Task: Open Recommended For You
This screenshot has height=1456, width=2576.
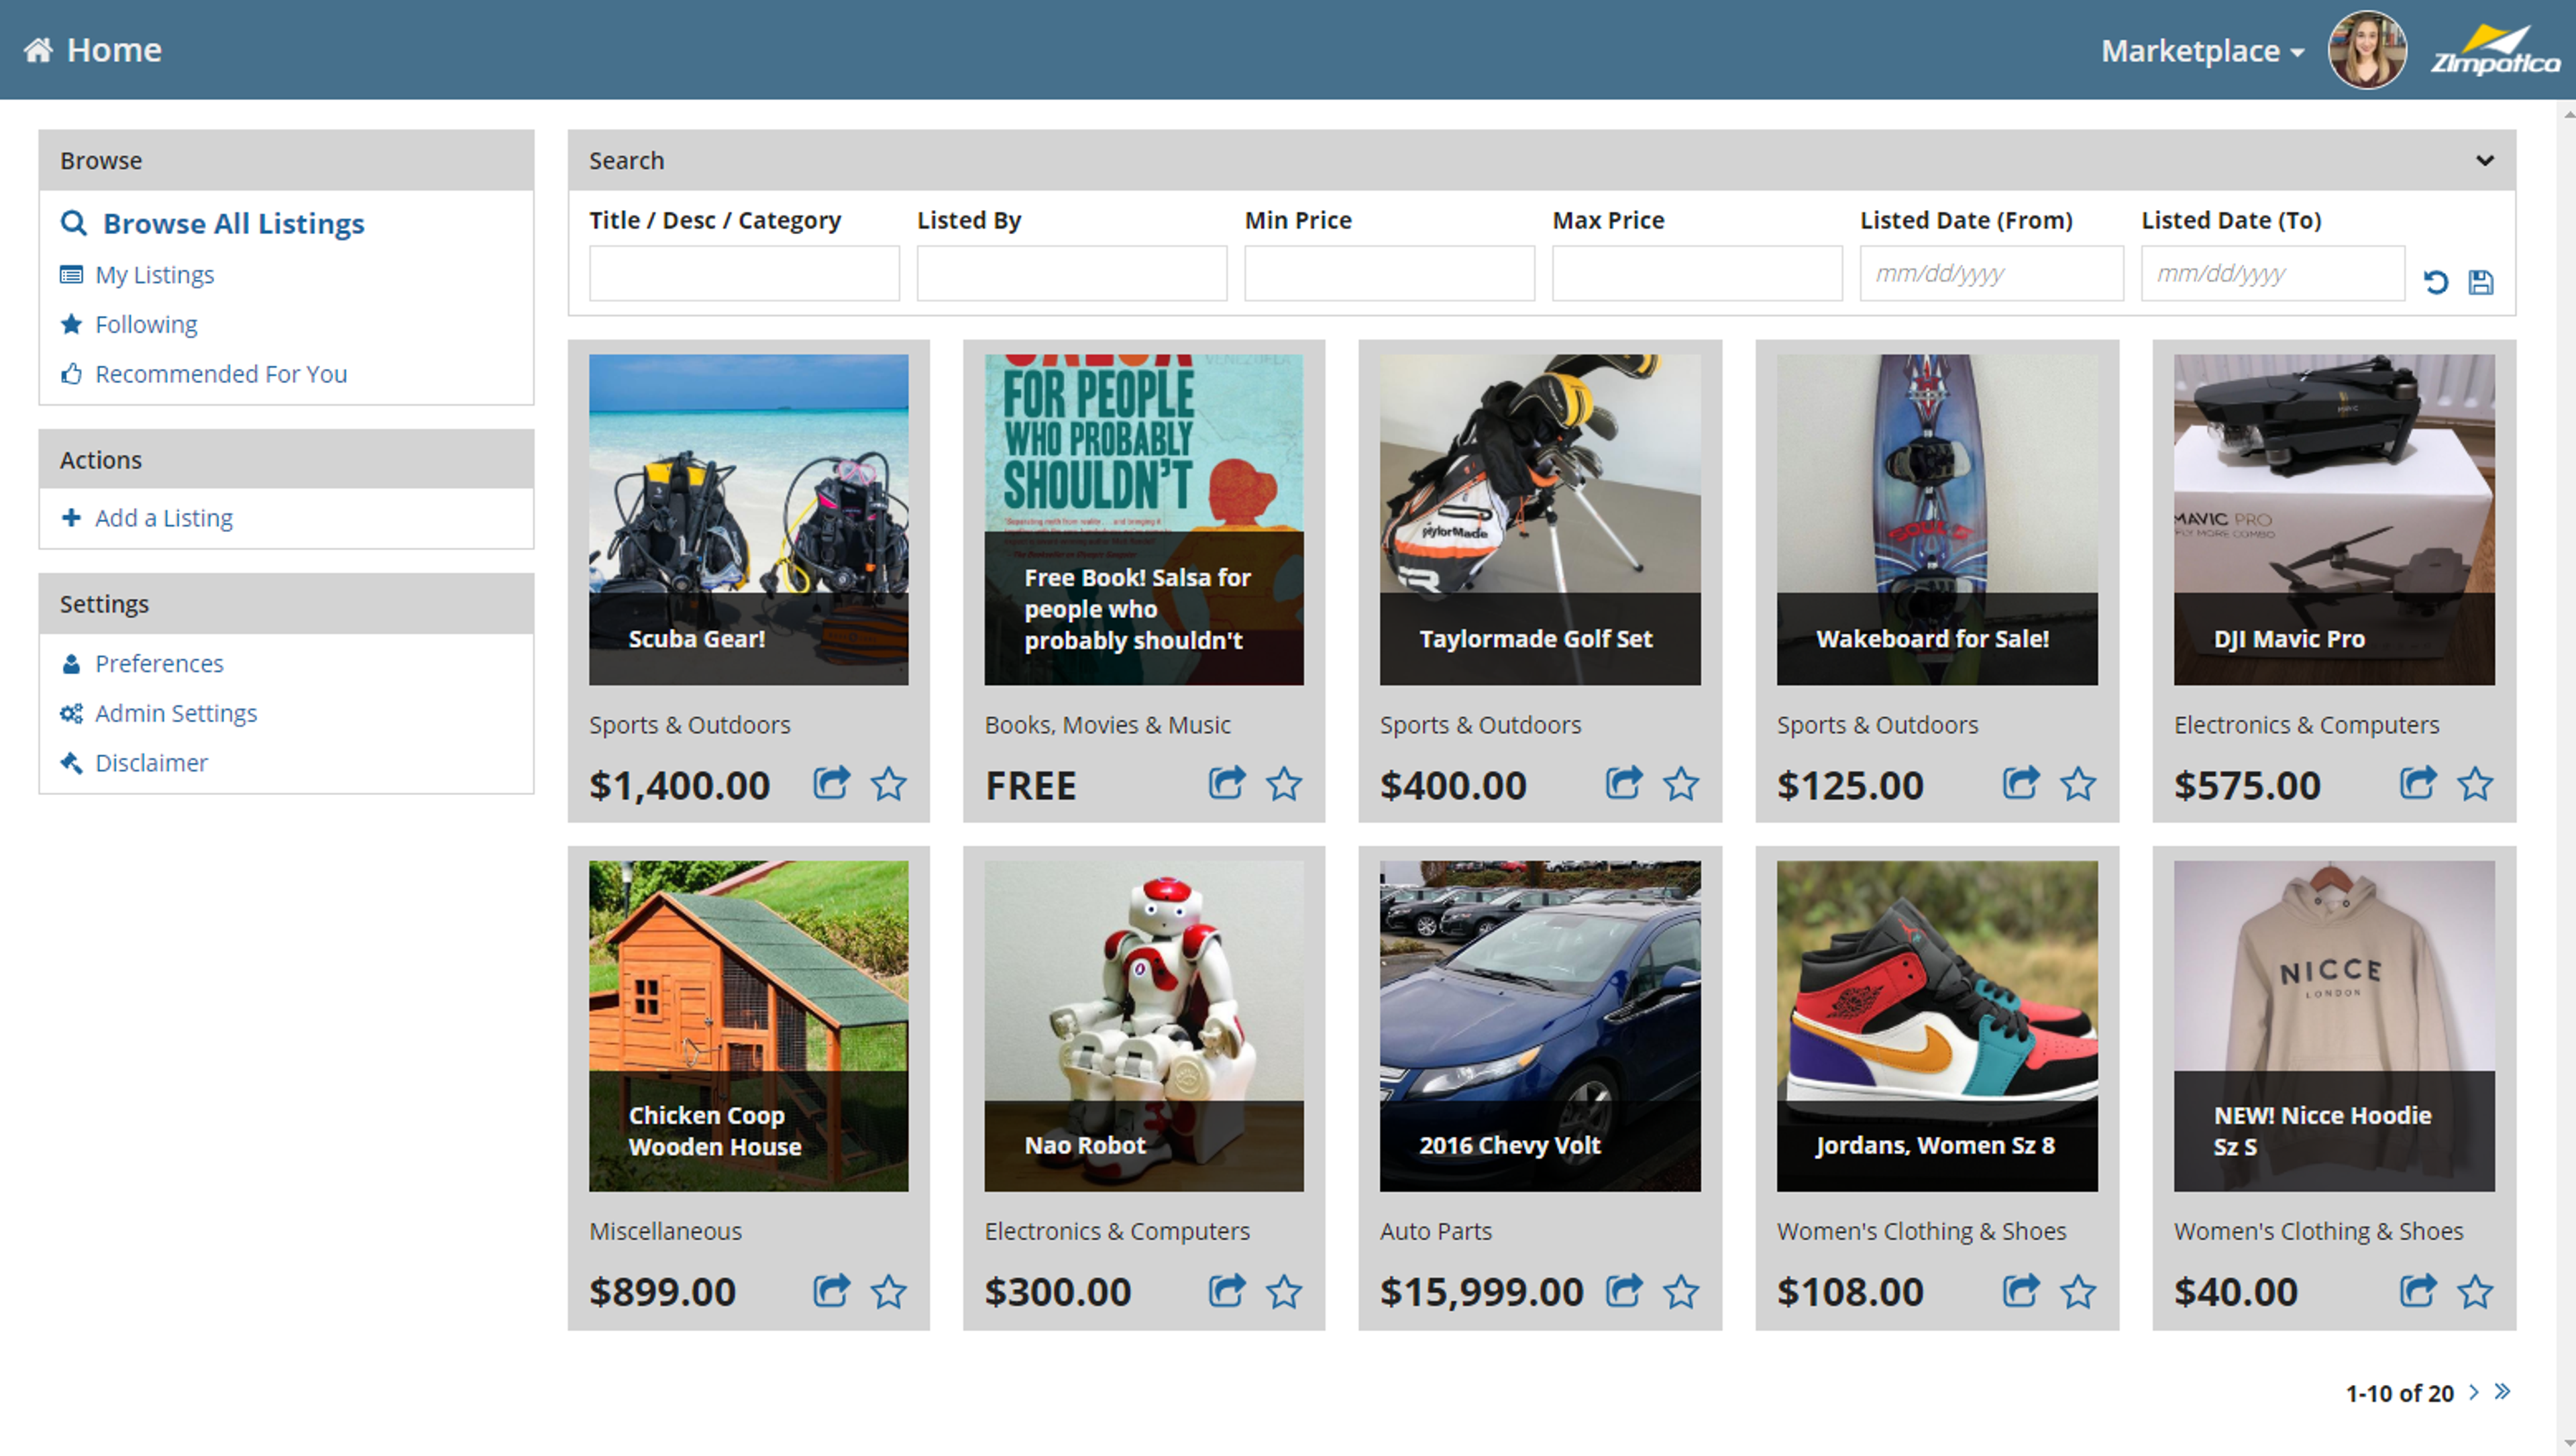Action: tap(204, 374)
